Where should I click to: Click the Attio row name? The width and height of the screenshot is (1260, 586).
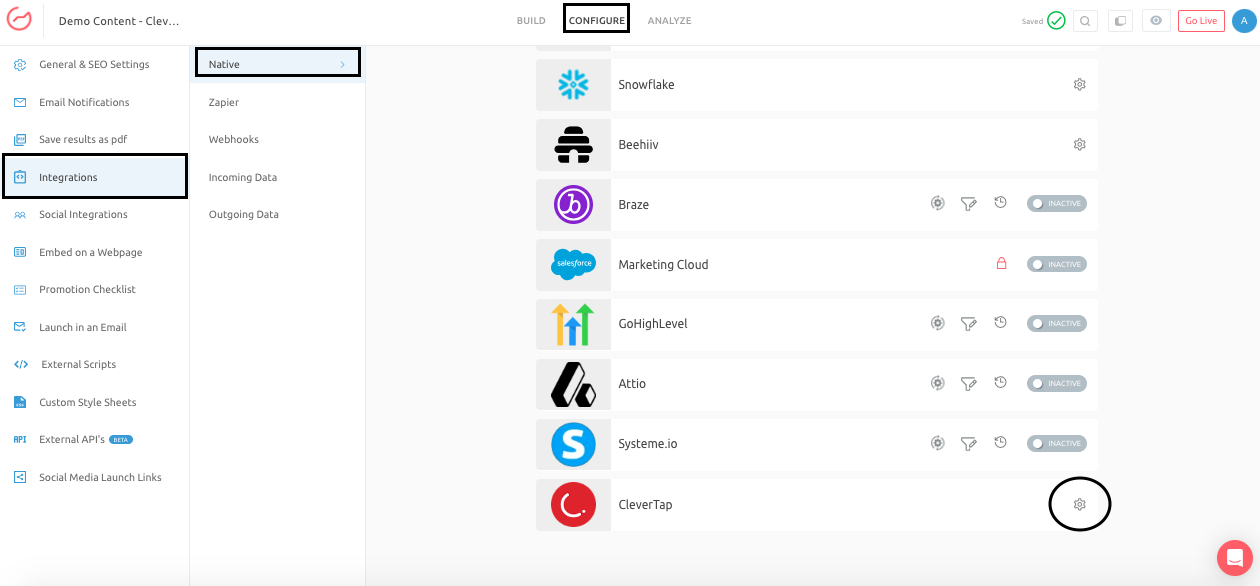(632, 384)
